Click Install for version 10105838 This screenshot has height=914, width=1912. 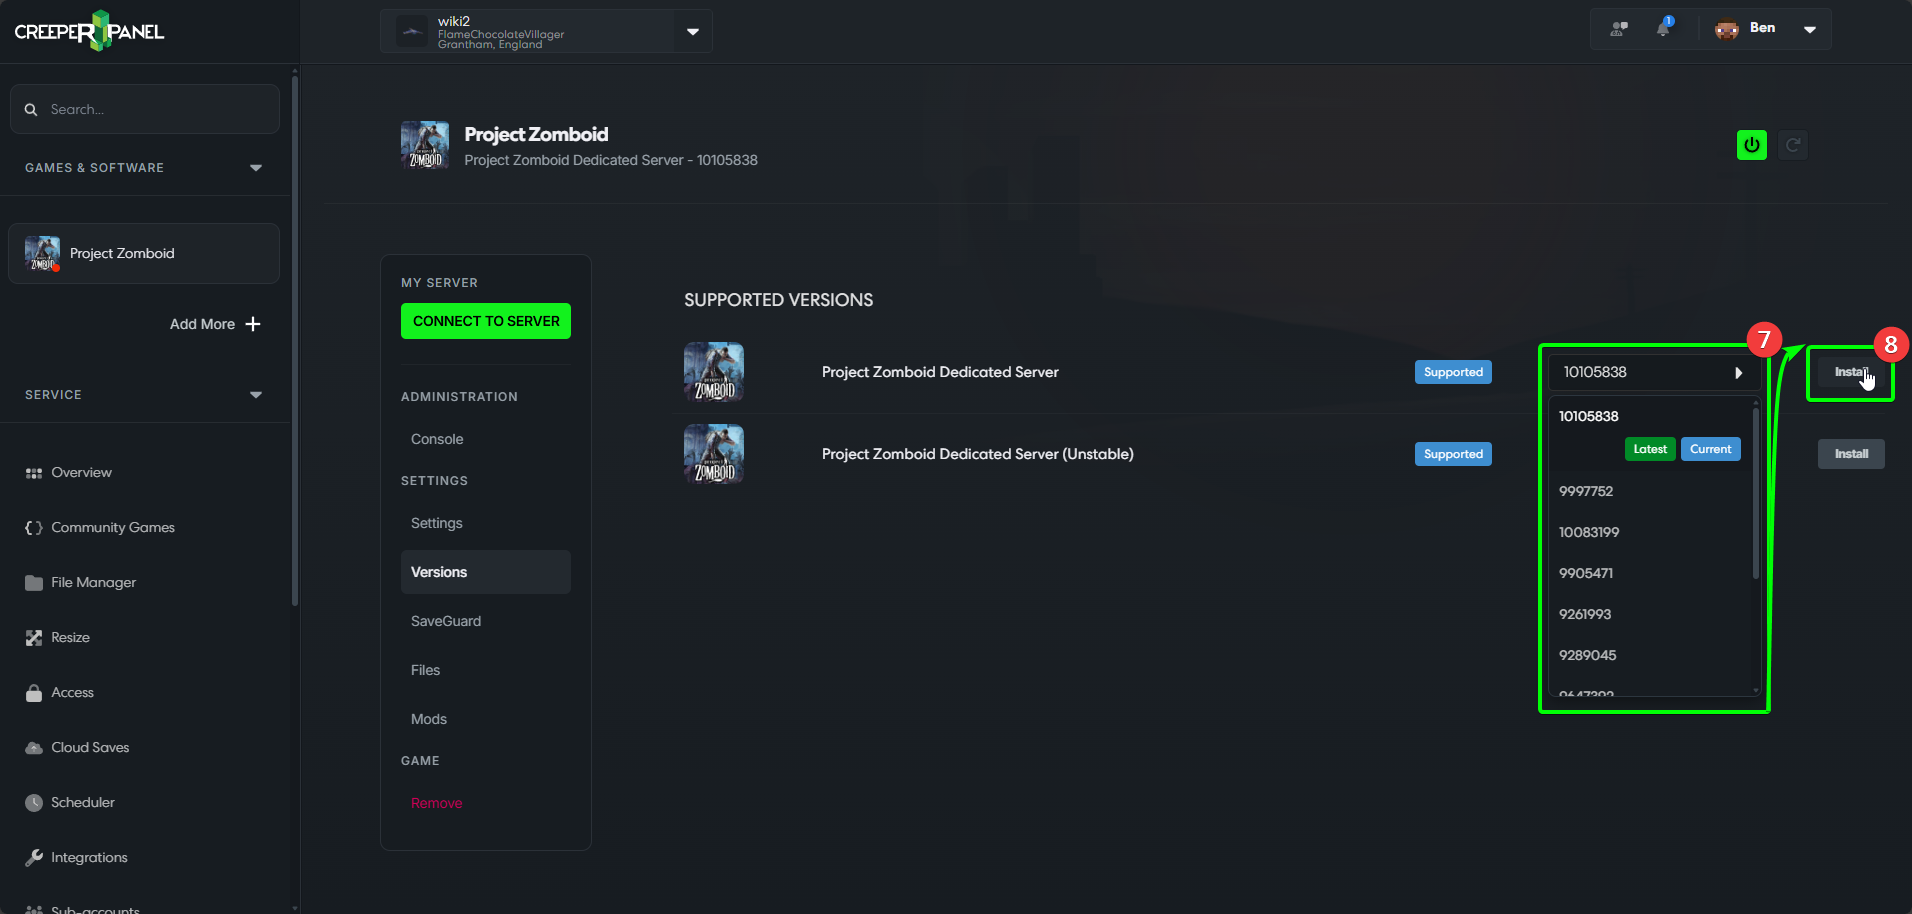click(1850, 371)
